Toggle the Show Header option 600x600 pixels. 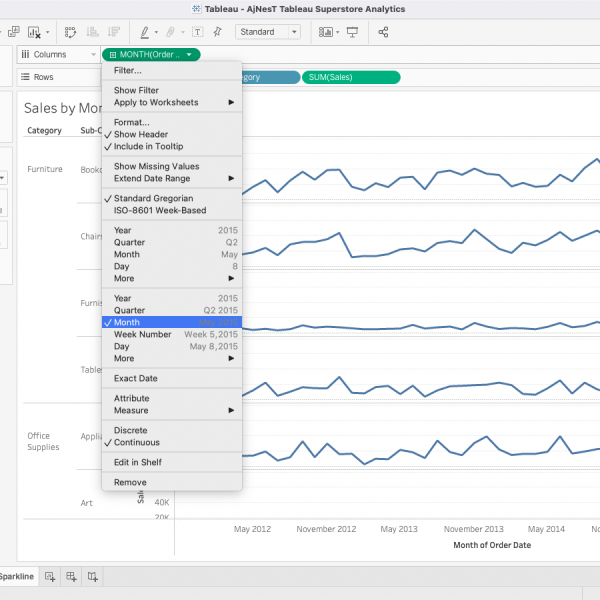click(140, 134)
